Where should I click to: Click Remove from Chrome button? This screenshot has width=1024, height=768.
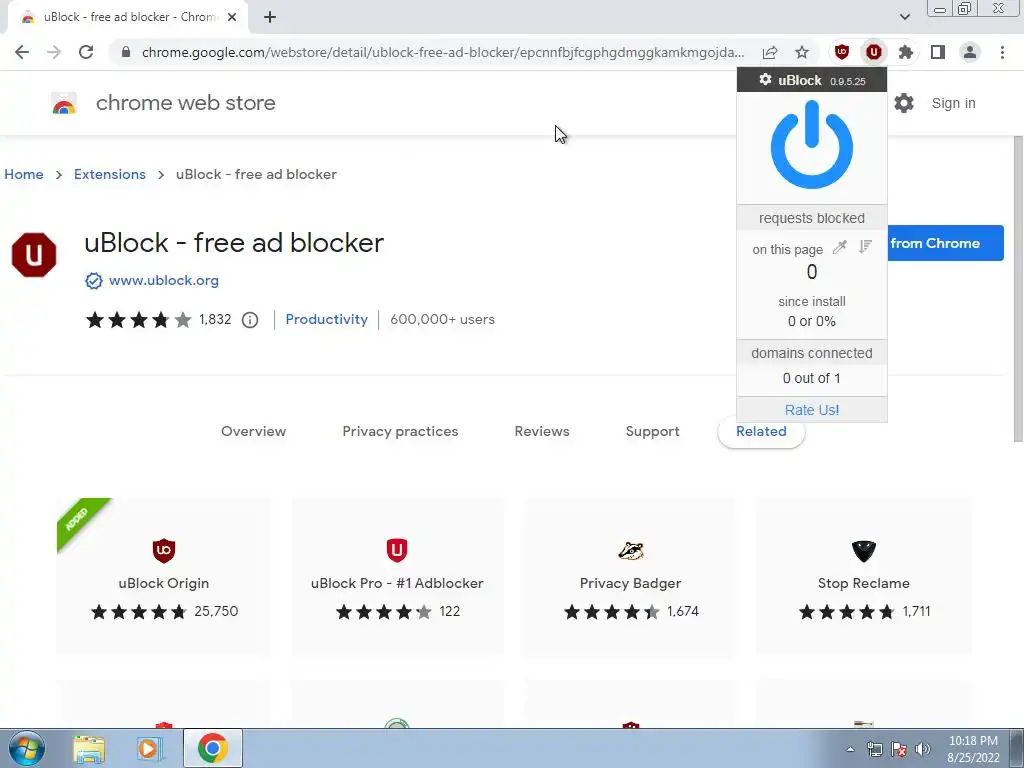945,243
